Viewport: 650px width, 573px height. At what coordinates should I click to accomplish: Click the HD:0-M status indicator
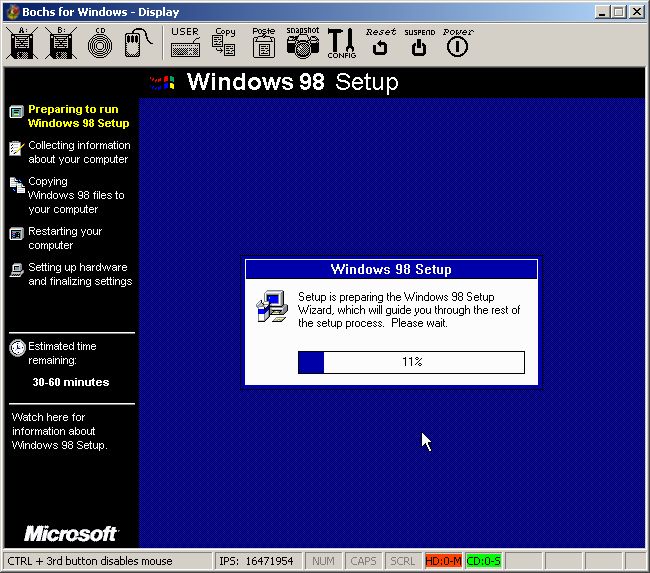point(443,561)
